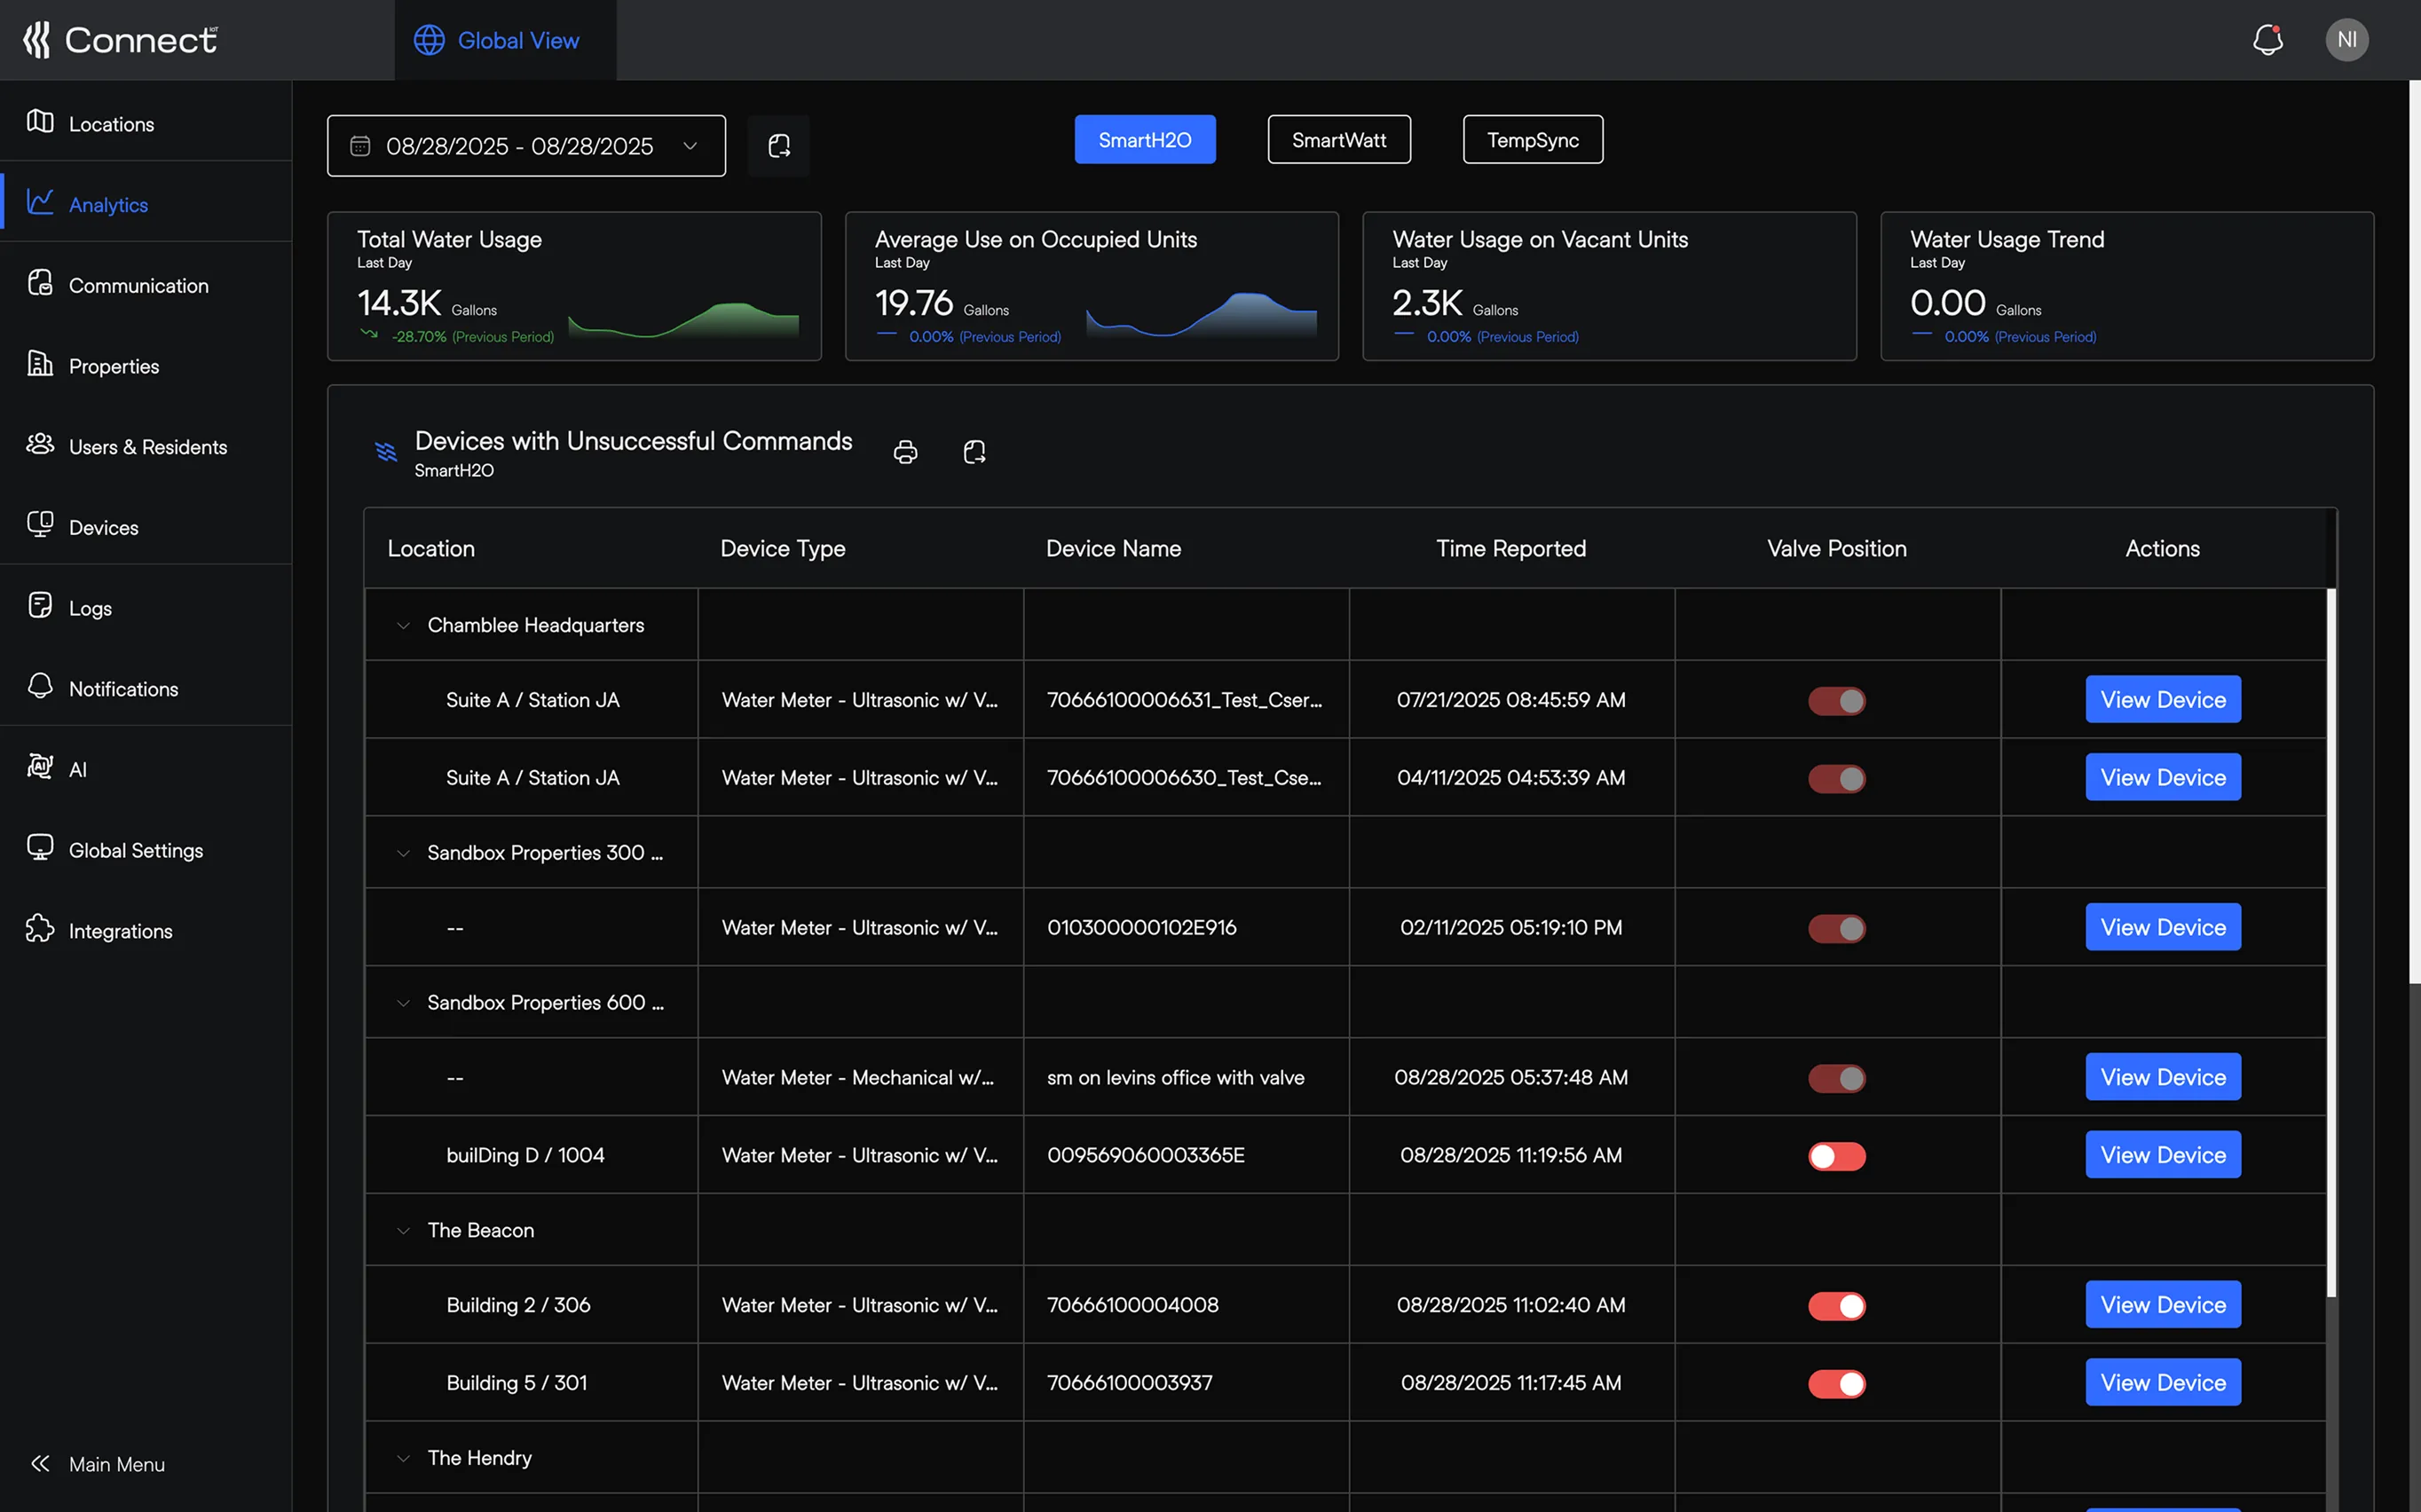Collapse the Chamblee Headquarters group
Screen dimensions: 2421x1512
point(403,626)
